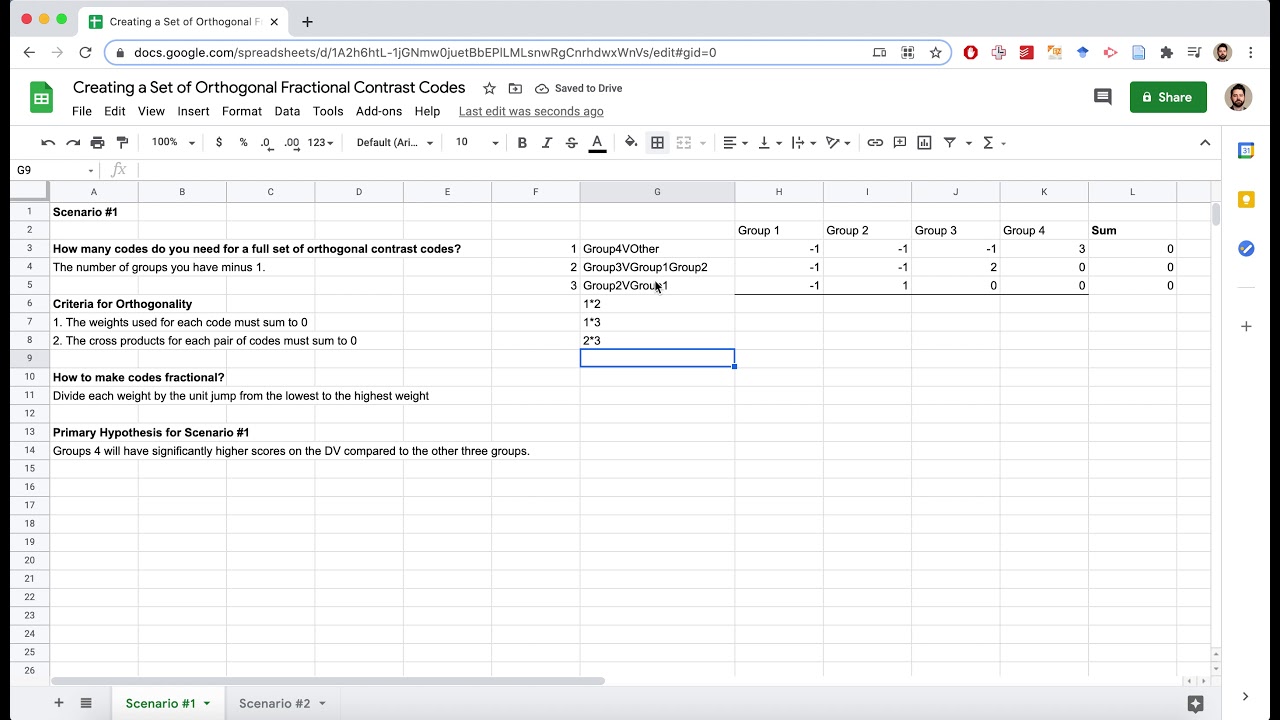Viewport: 1280px width, 720px height.
Task: Decrease decimal places
Action: [266, 143]
